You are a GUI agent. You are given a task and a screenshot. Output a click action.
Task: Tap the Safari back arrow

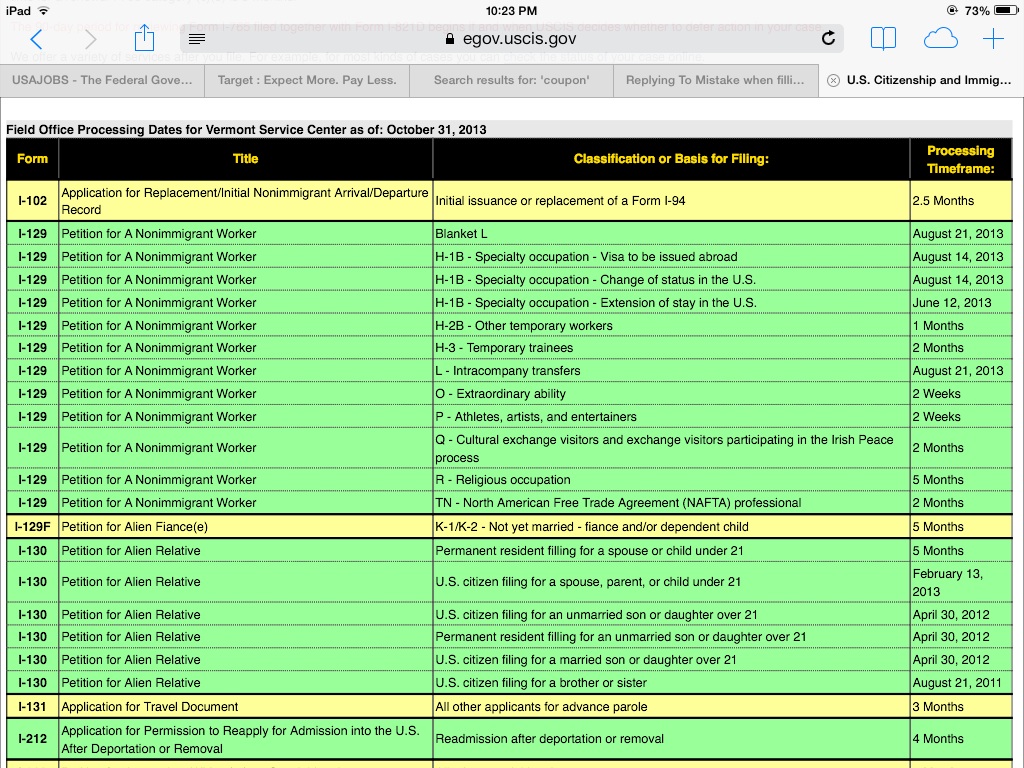coord(37,39)
